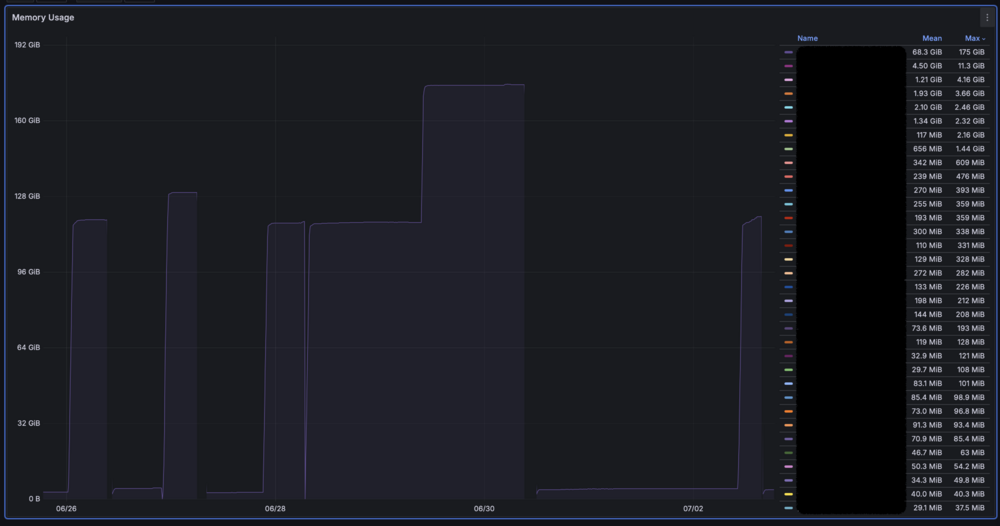Click the 255 MiB mean value
This screenshot has width=1000, height=526.
(x=927, y=204)
